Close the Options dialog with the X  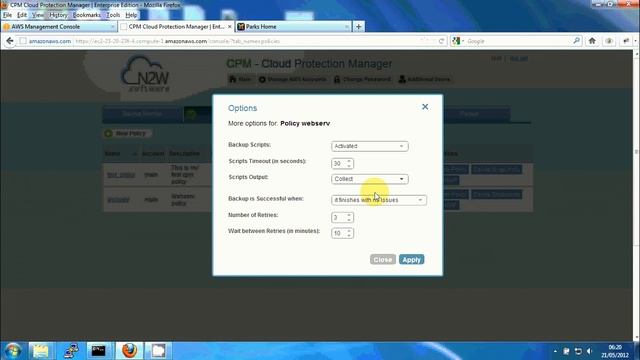coord(425,107)
